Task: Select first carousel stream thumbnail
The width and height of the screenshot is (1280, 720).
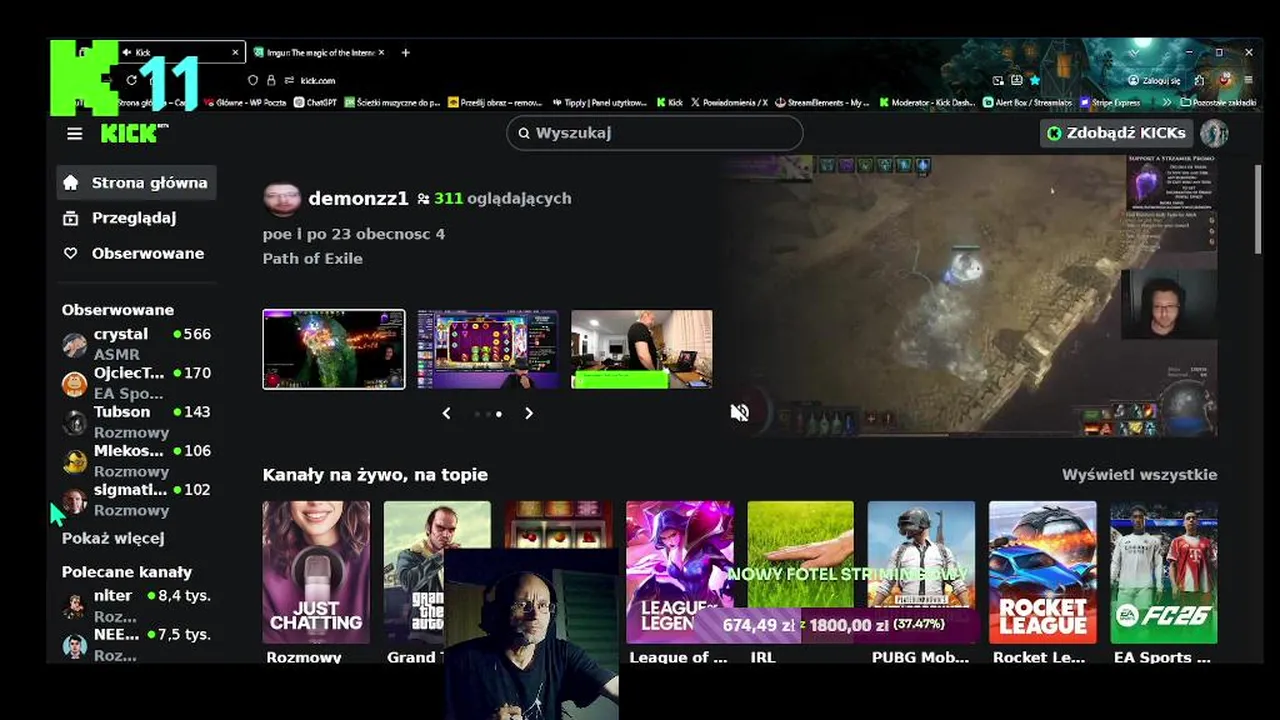Action: point(334,349)
